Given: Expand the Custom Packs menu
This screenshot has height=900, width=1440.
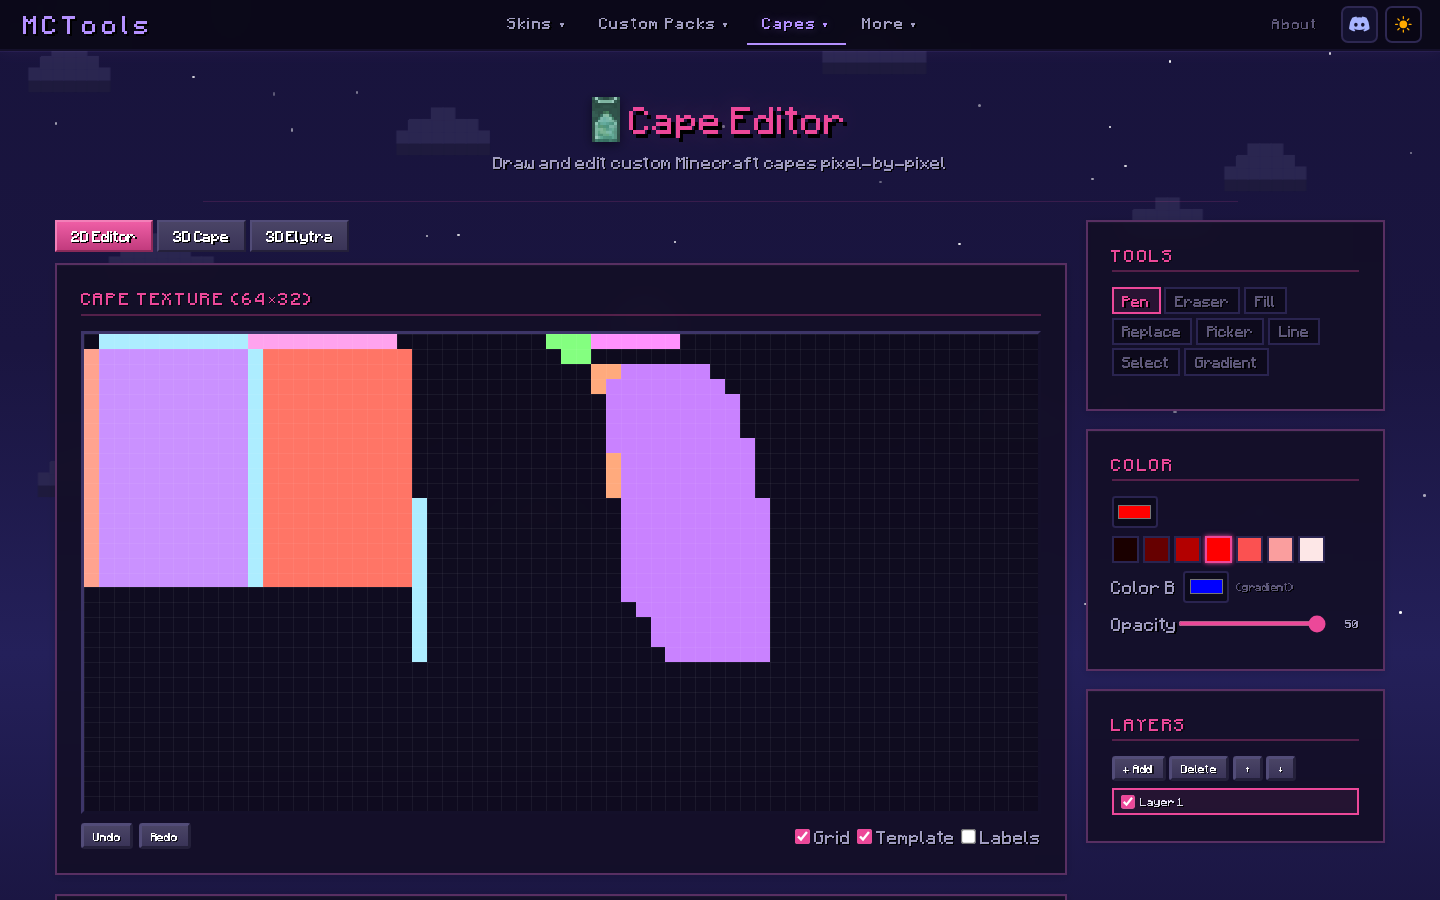Looking at the screenshot, I should [663, 24].
